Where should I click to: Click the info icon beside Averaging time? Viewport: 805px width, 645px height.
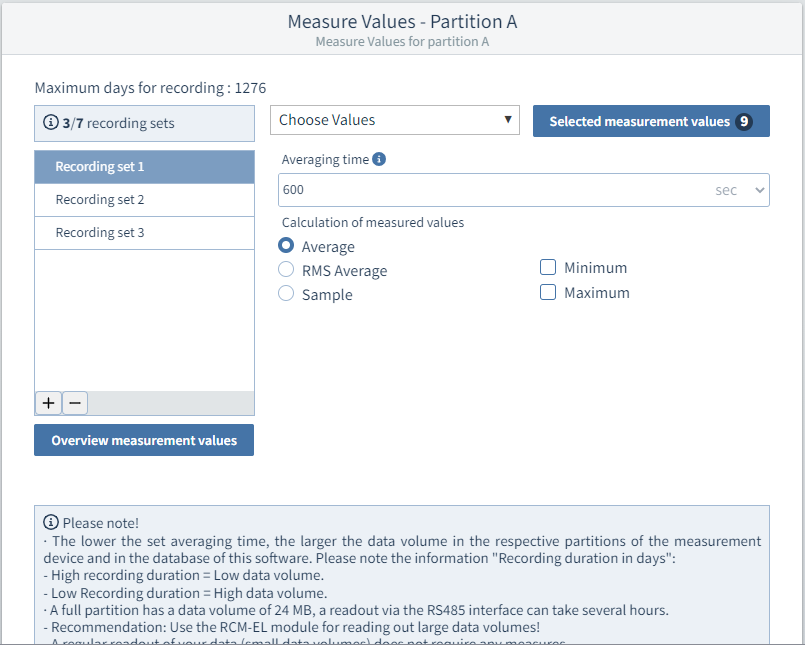coord(379,159)
